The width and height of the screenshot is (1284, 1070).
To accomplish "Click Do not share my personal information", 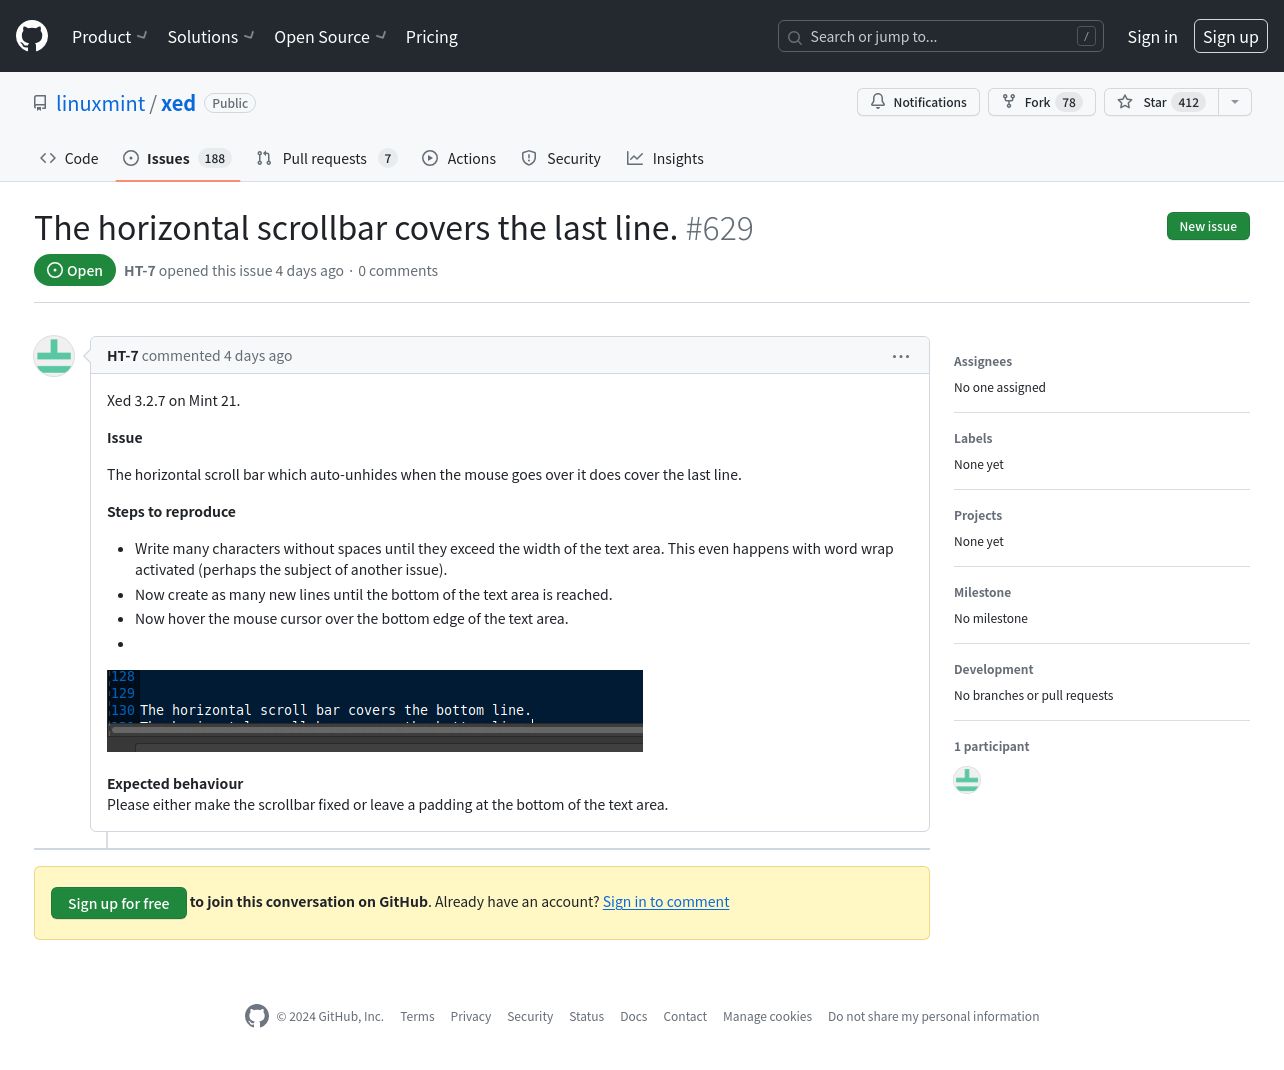I will 934,1016.
